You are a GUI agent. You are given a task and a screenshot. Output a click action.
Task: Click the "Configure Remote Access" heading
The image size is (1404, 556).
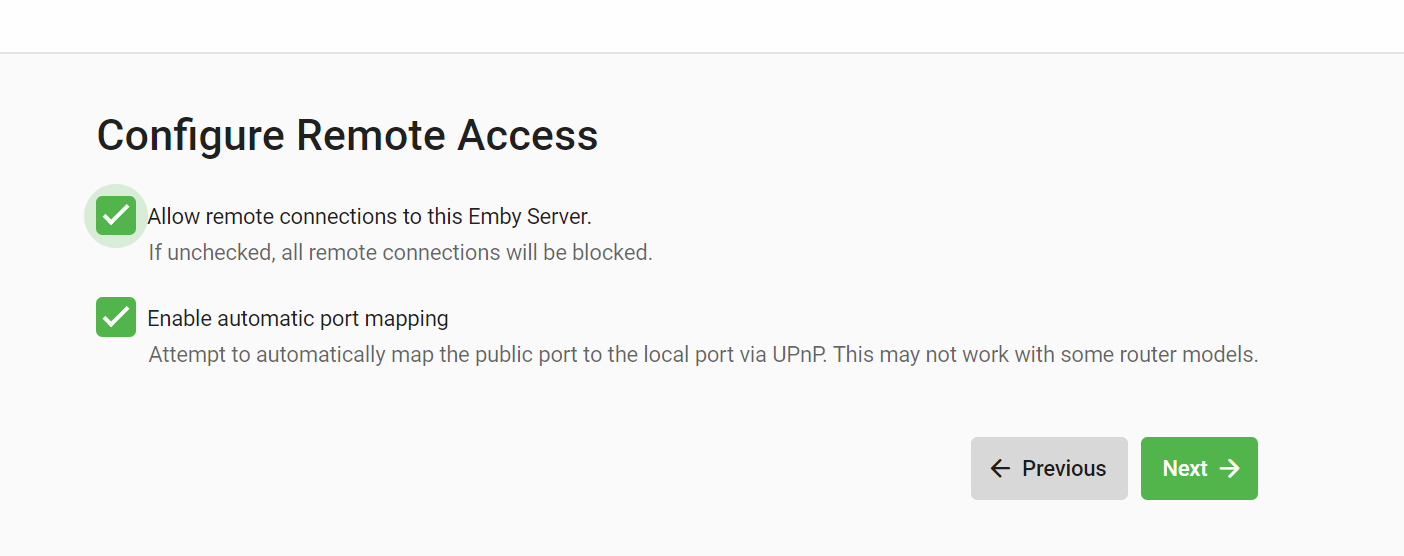tap(347, 135)
